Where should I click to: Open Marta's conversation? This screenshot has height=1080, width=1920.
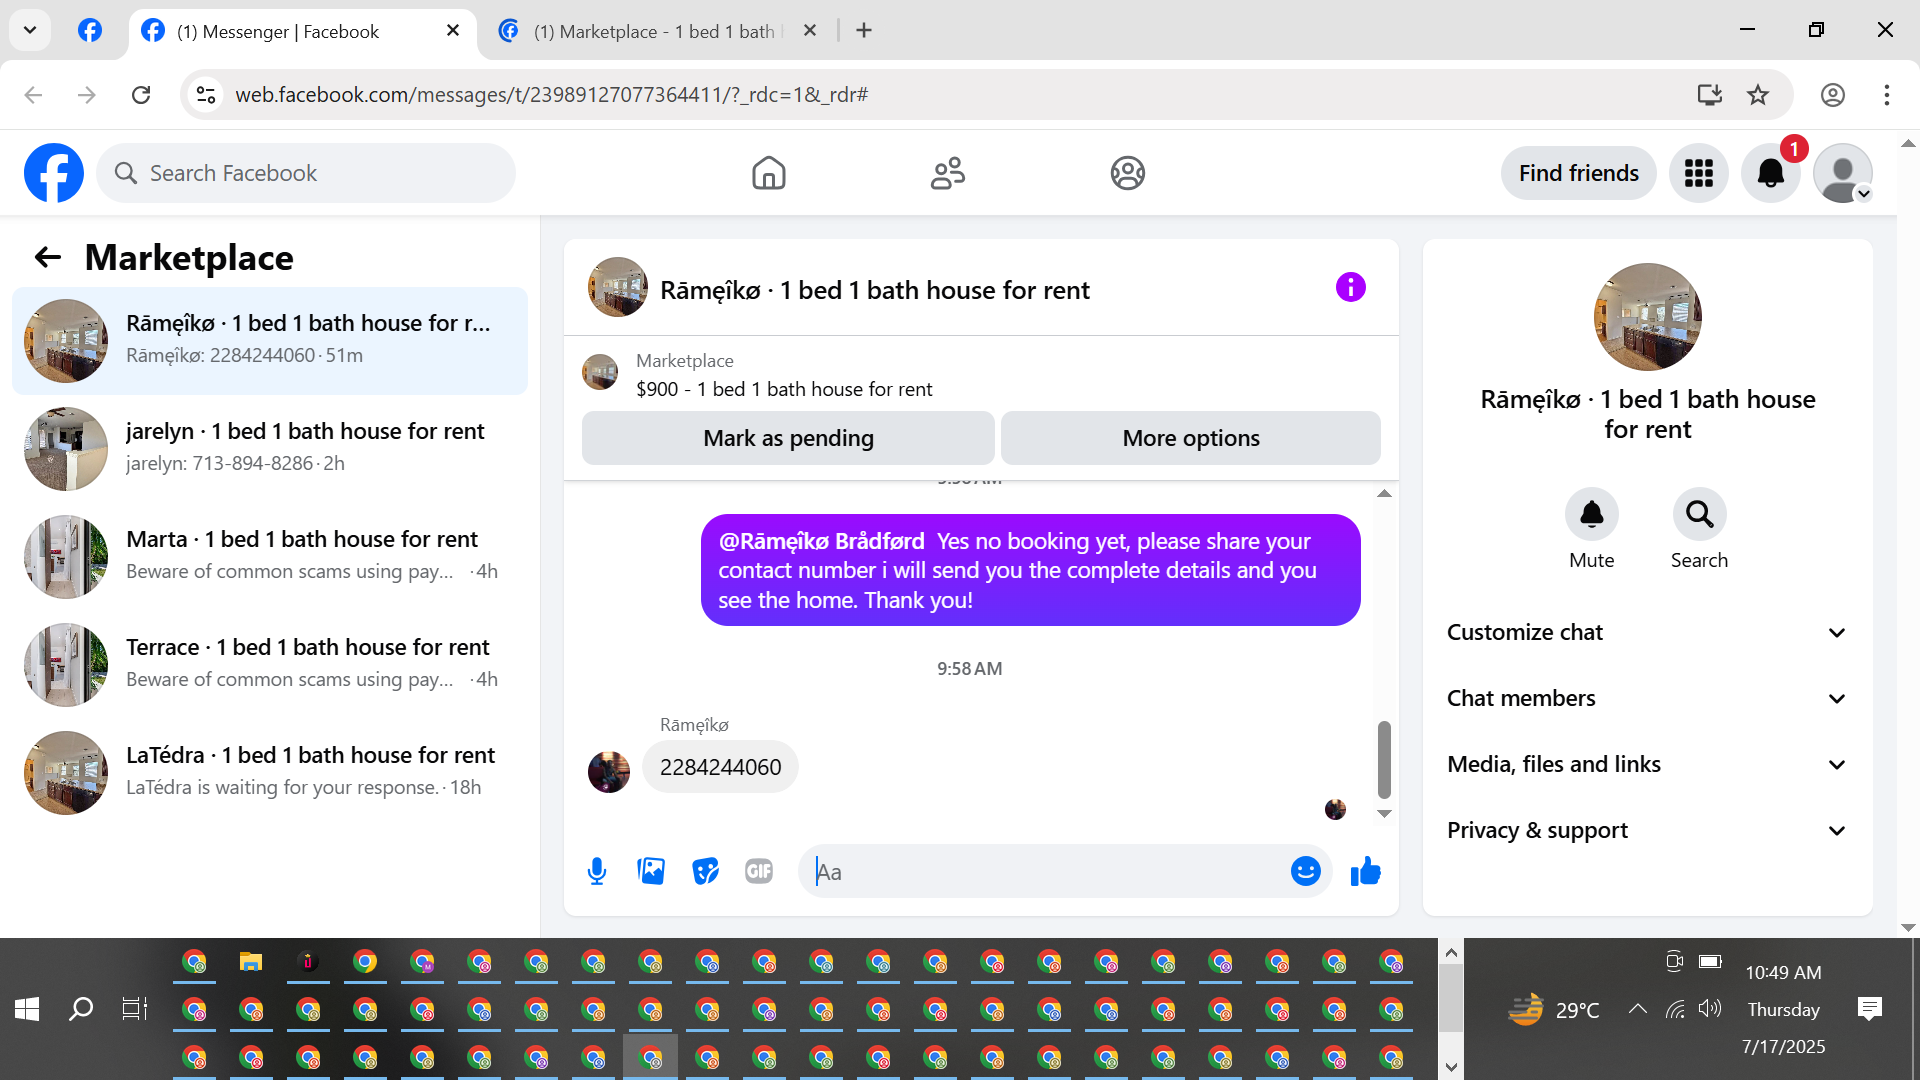coord(270,557)
